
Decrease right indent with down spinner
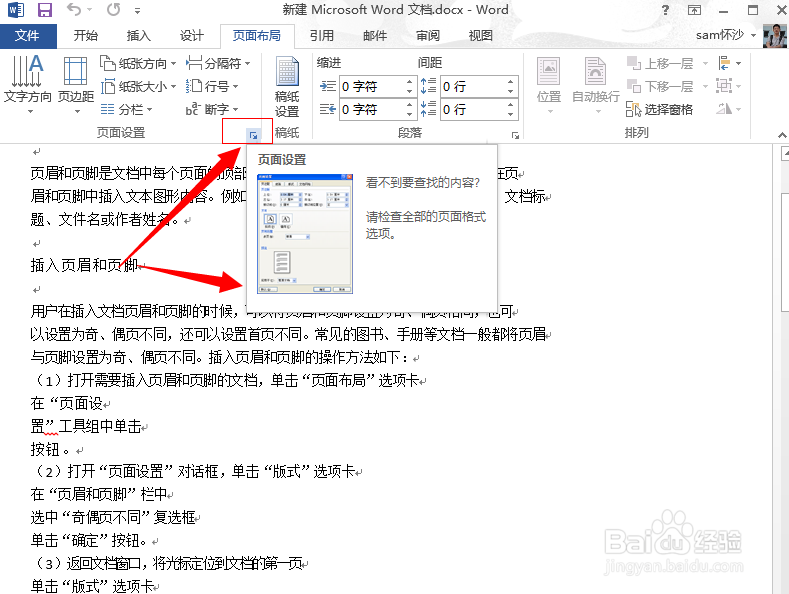(x=410, y=115)
